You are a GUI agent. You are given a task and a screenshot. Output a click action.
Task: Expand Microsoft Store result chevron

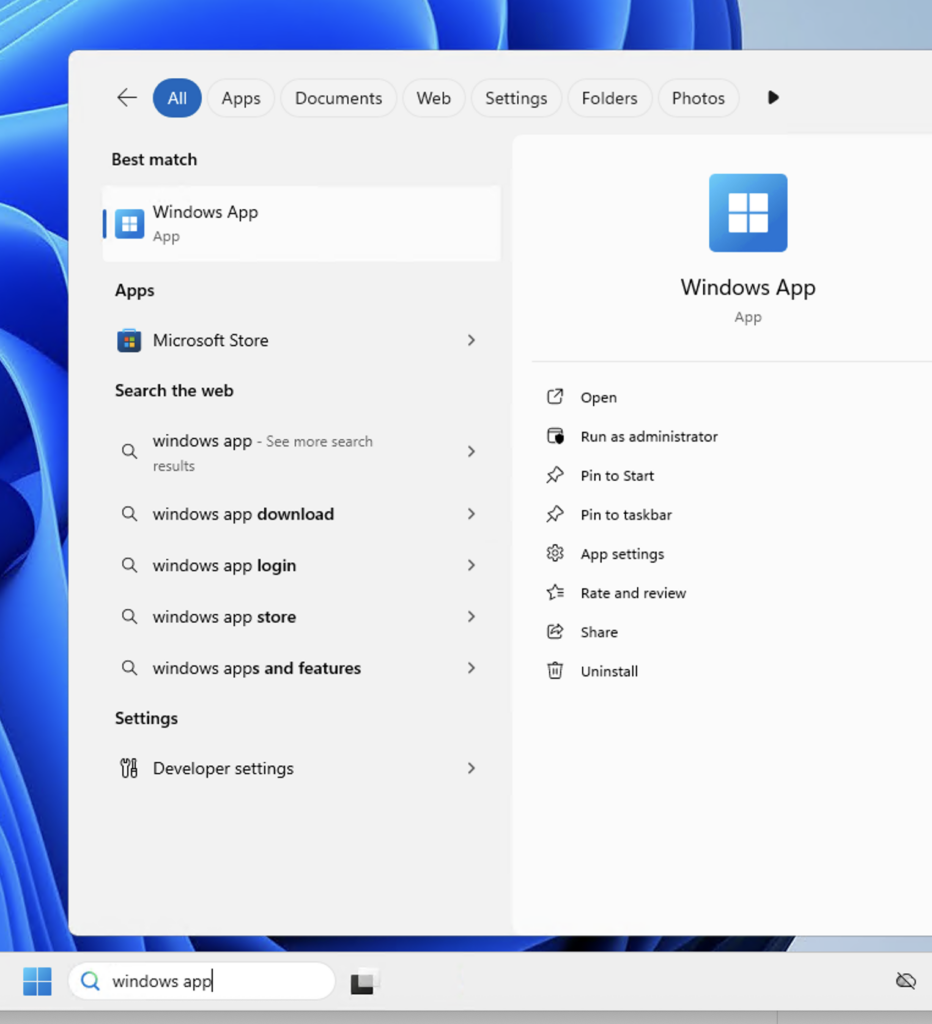point(471,341)
